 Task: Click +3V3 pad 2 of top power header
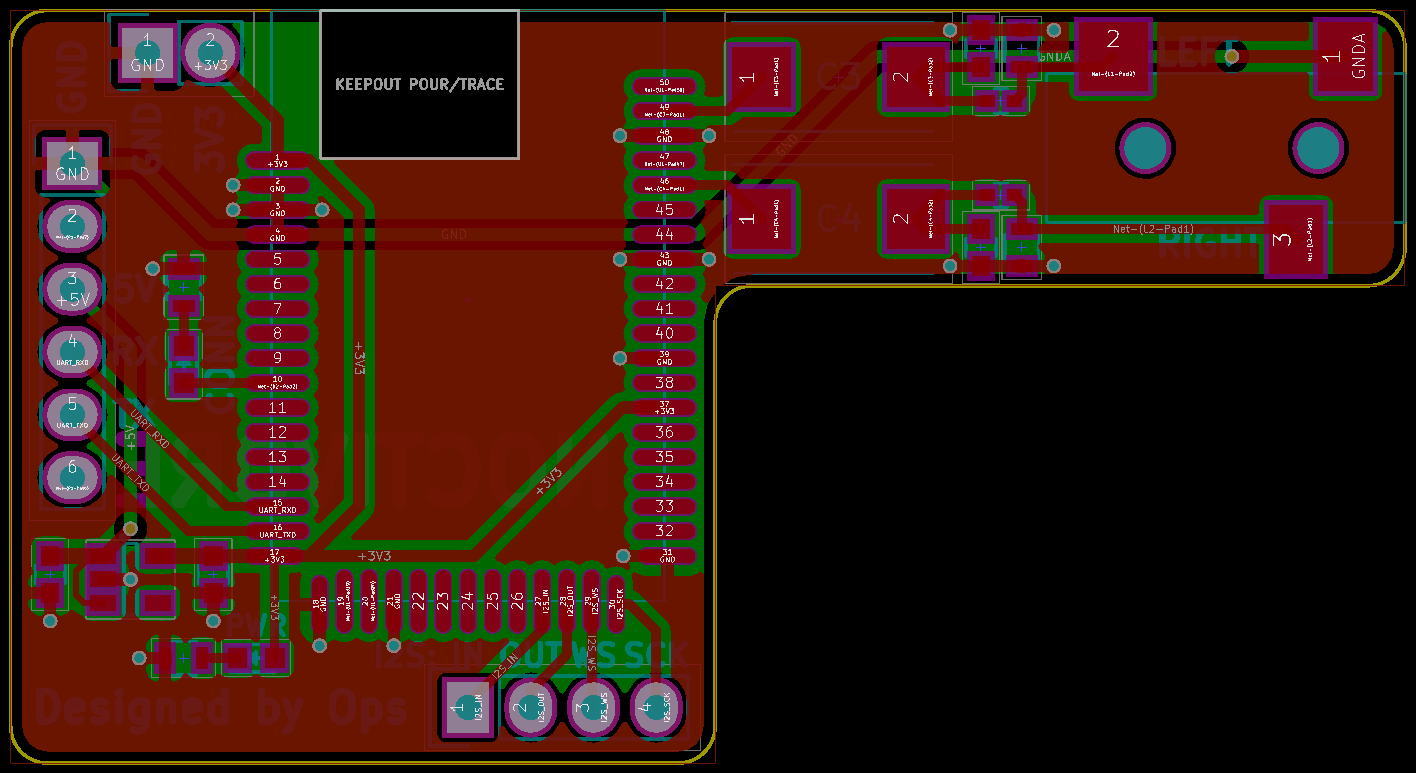coord(210,52)
